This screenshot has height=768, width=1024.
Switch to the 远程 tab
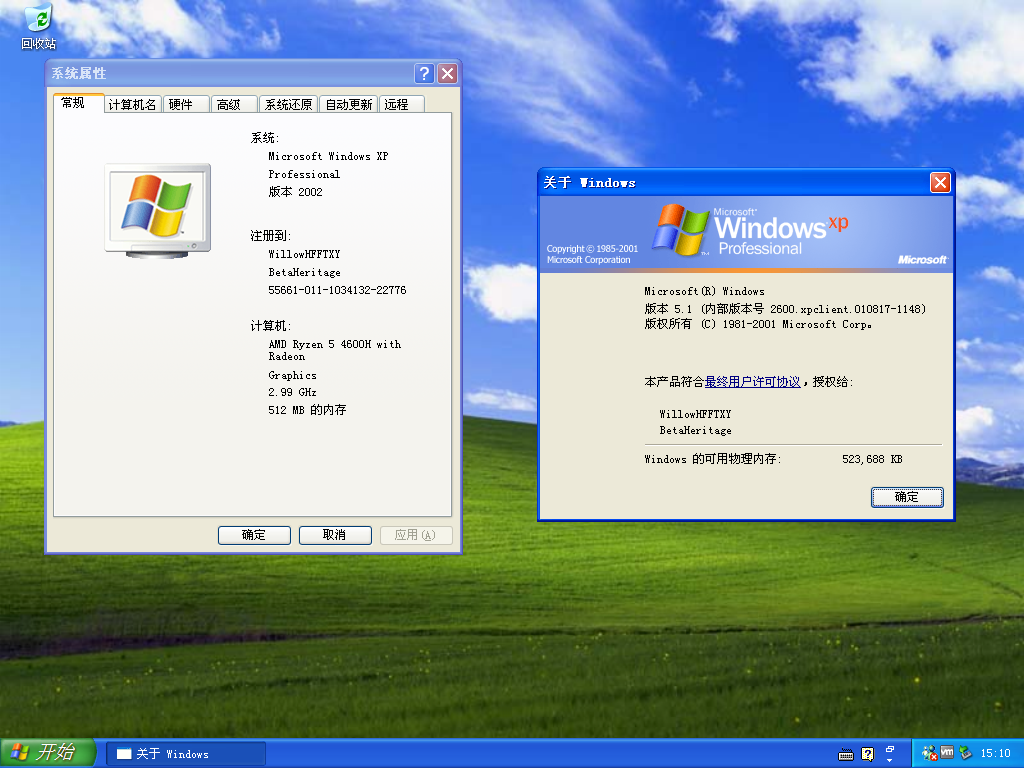402,104
